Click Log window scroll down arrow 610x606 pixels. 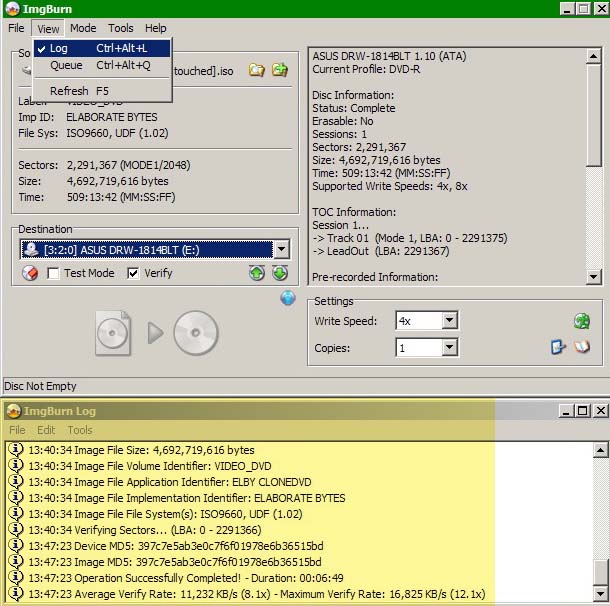pyautogui.click(x=600, y=594)
